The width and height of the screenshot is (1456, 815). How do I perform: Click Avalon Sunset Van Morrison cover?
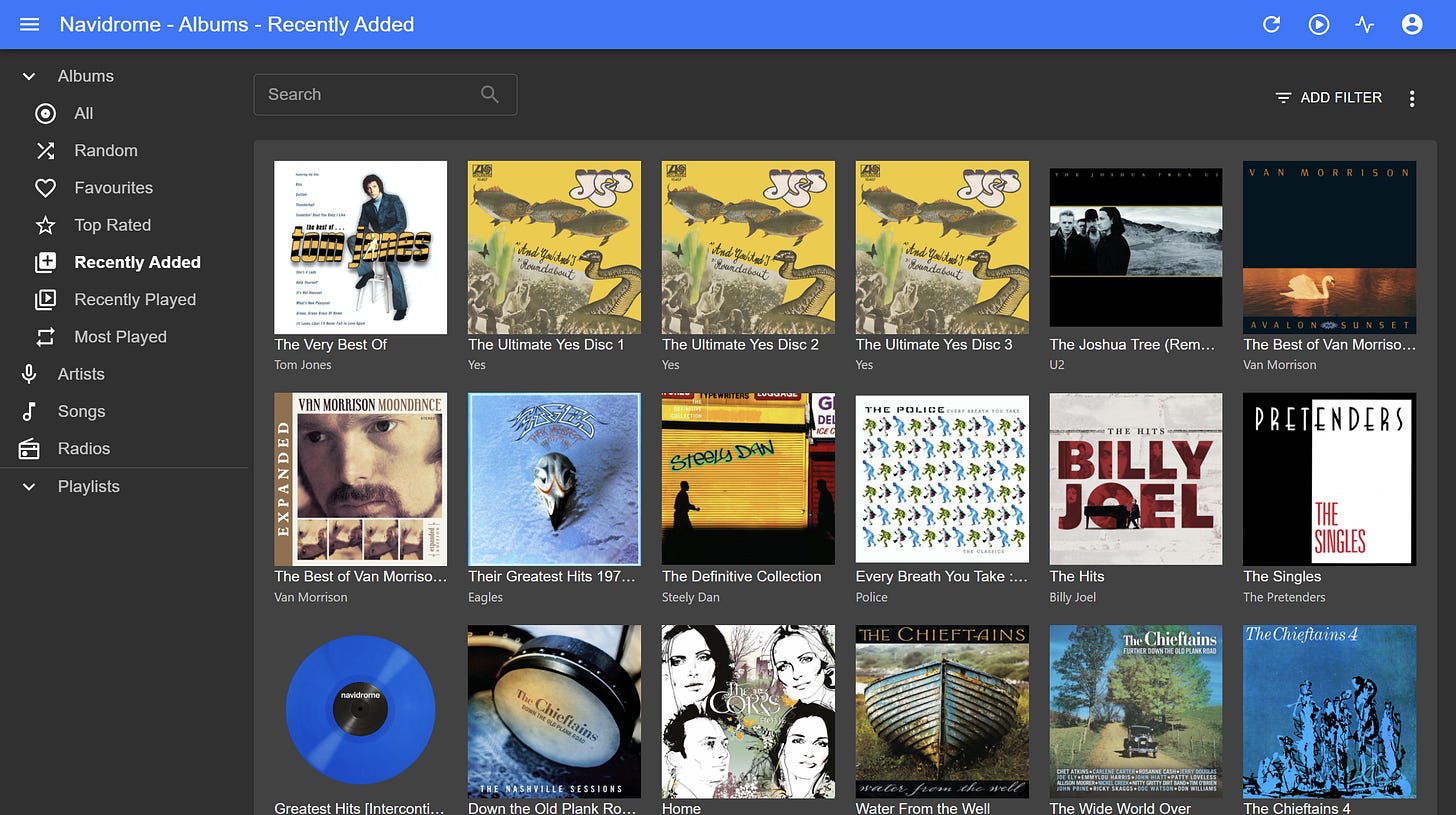point(1330,248)
